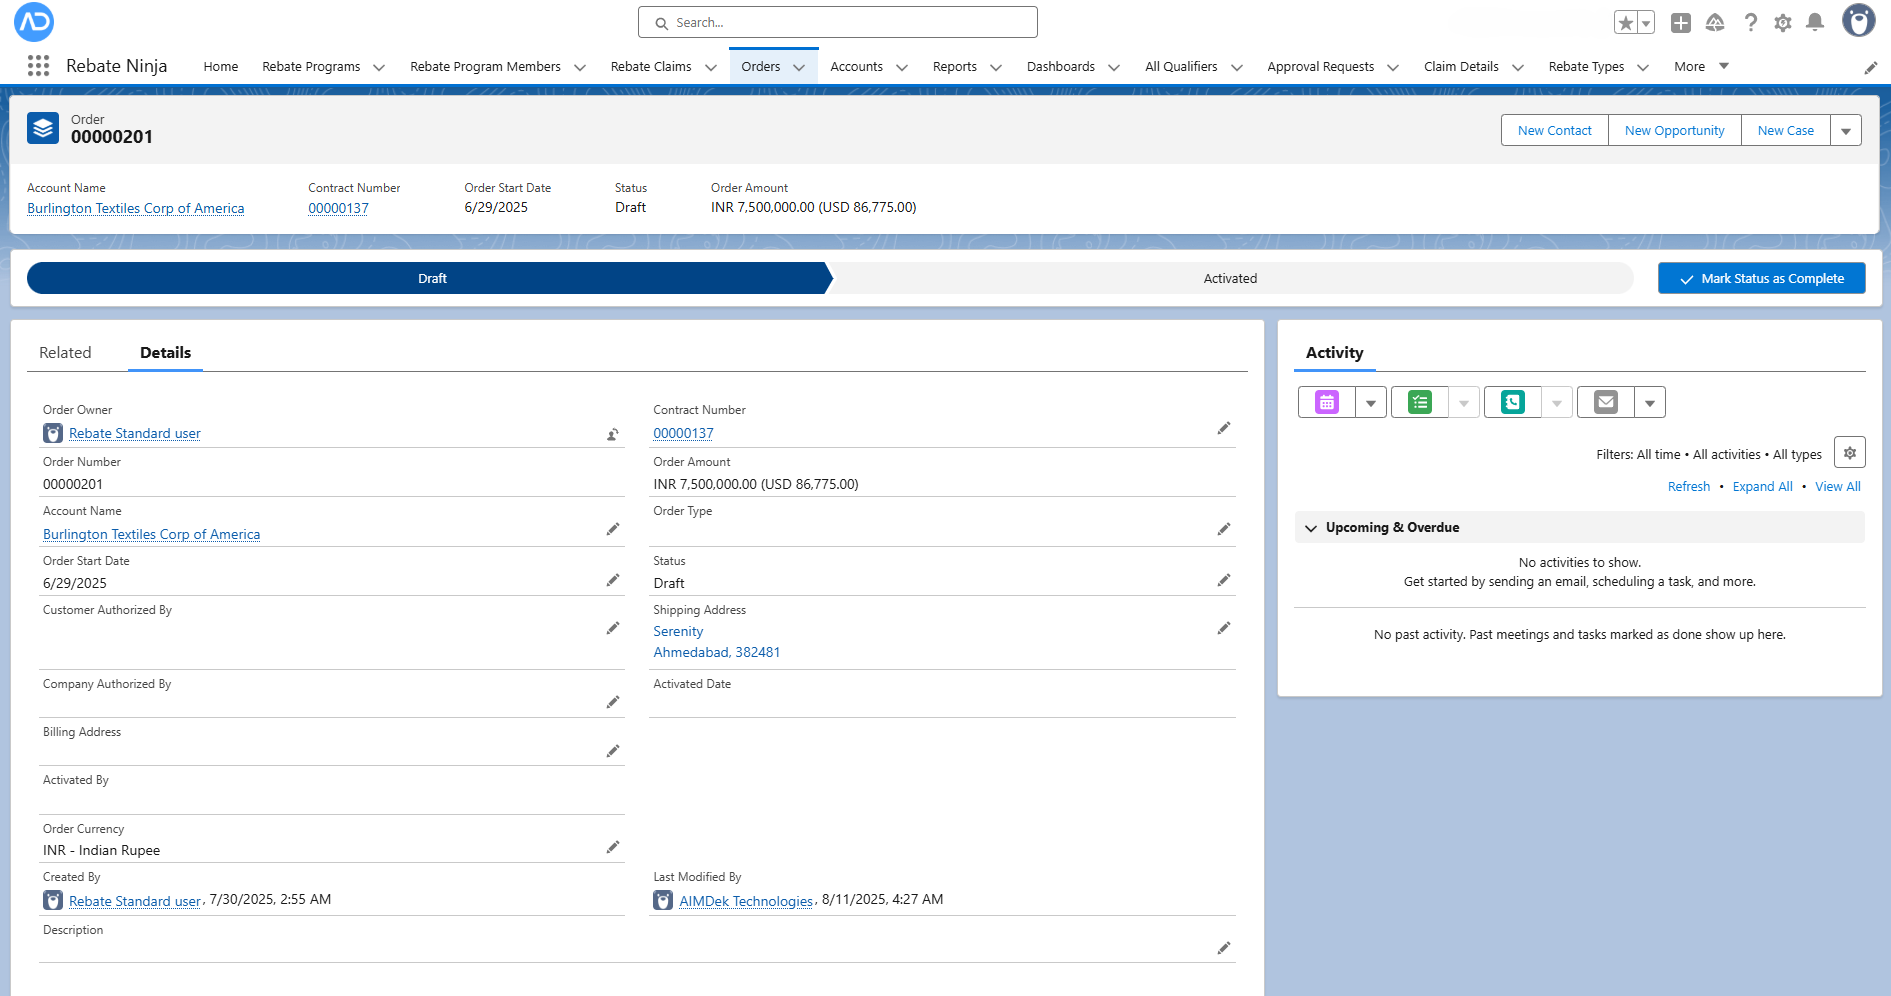Open the Rebate Claims nav tab
Screen dimensions: 1891x996
click(651, 67)
